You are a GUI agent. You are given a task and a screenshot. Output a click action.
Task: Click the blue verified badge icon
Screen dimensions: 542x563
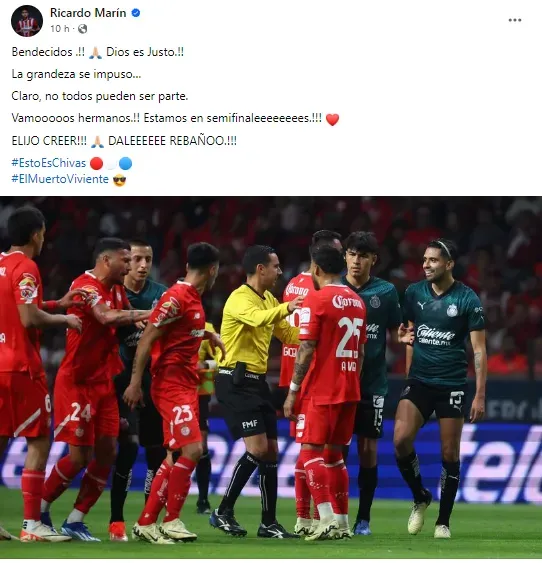pos(136,13)
